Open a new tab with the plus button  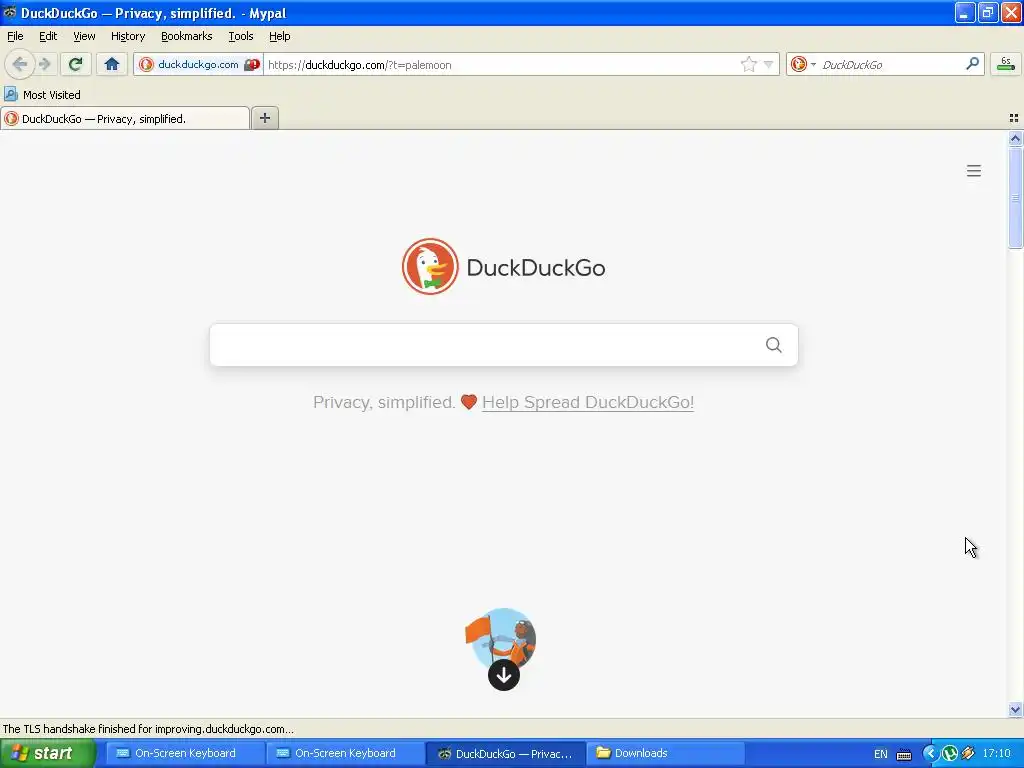click(264, 118)
